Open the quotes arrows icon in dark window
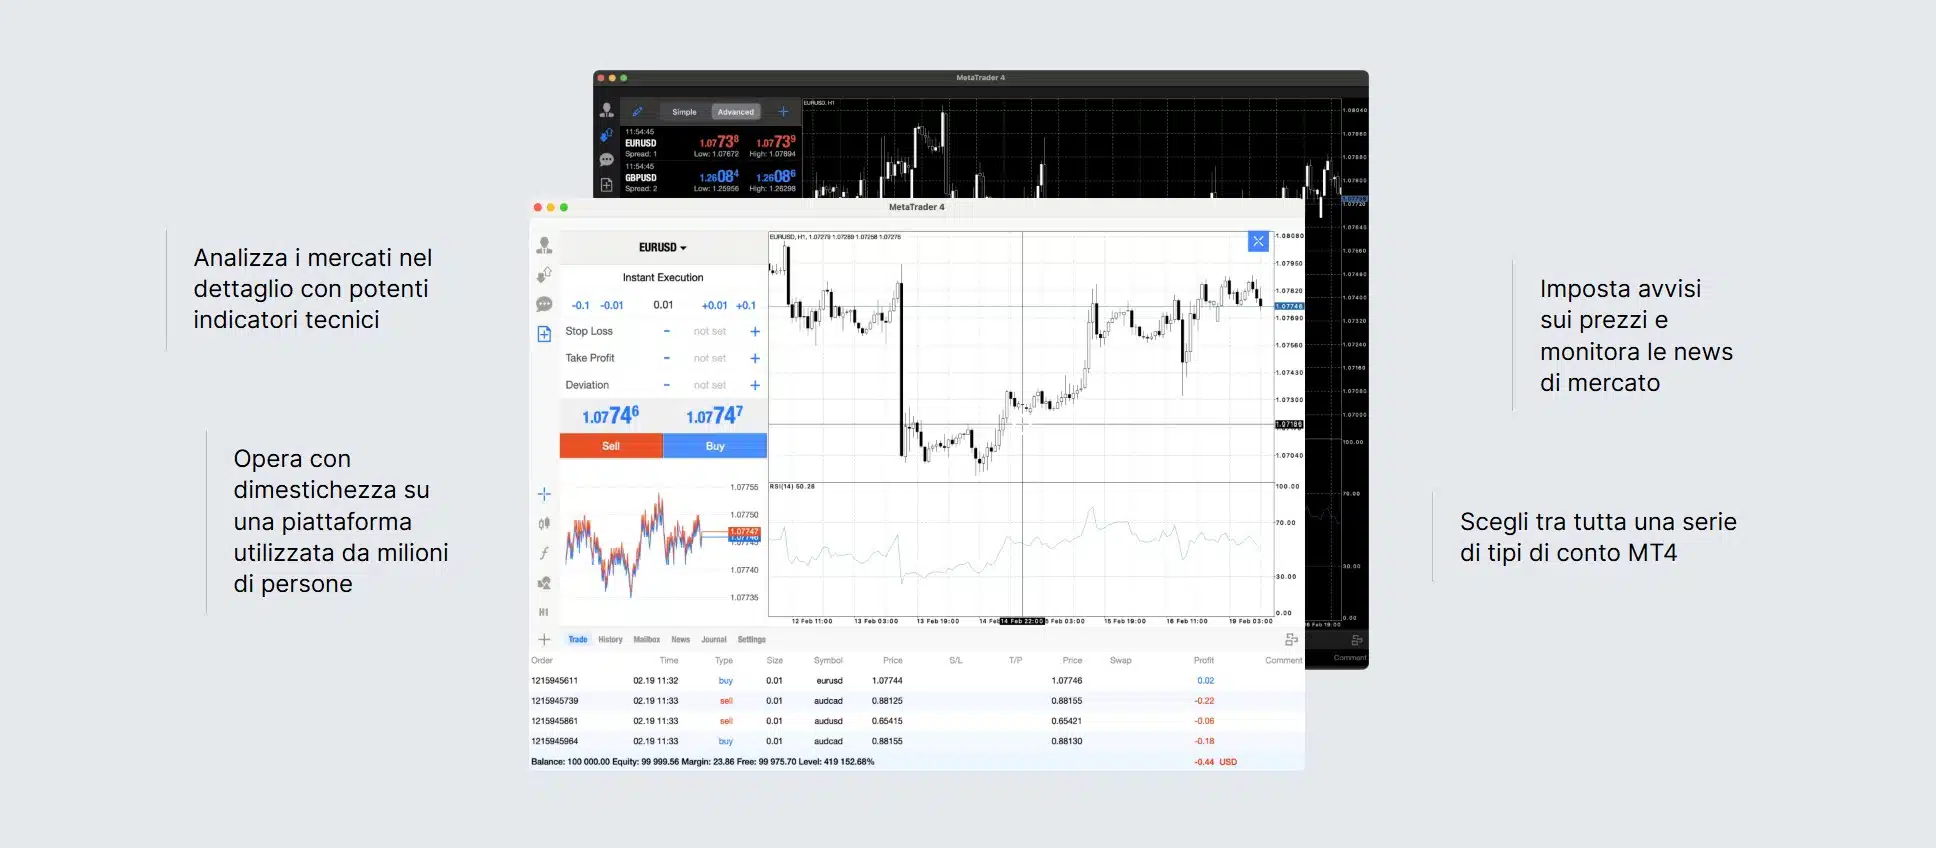Screen dimensions: 1936x848 (x=606, y=134)
